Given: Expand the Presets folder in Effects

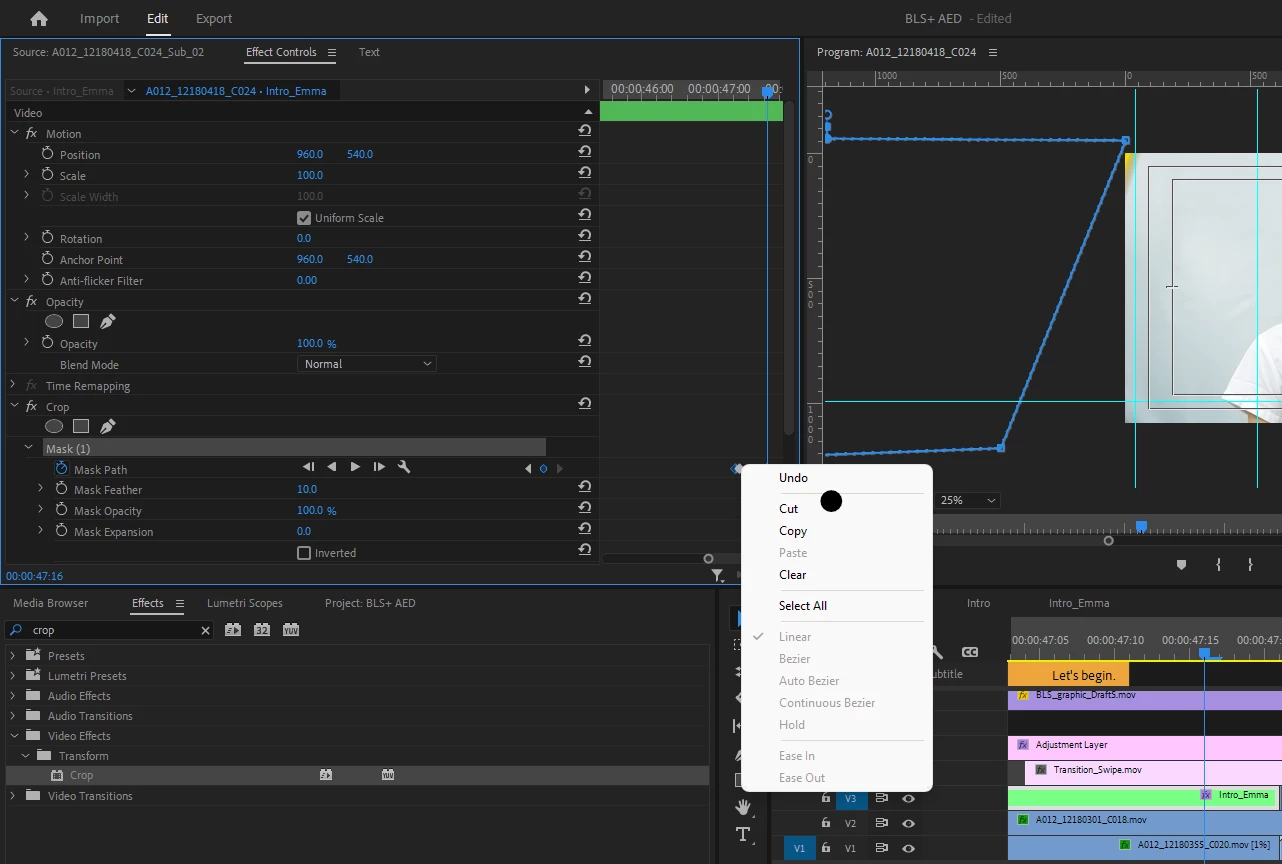Looking at the screenshot, I should click(13, 656).
